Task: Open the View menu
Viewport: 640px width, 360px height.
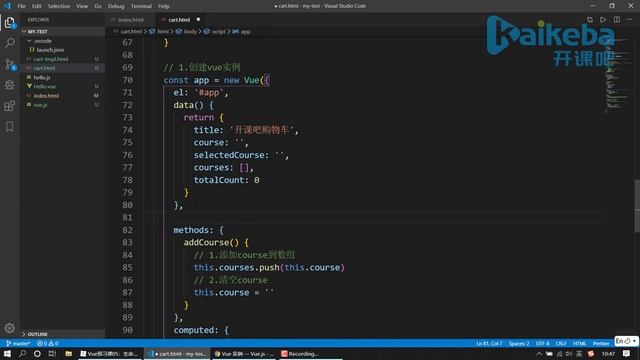Action: pyautogui.click(x=82, y=6)
